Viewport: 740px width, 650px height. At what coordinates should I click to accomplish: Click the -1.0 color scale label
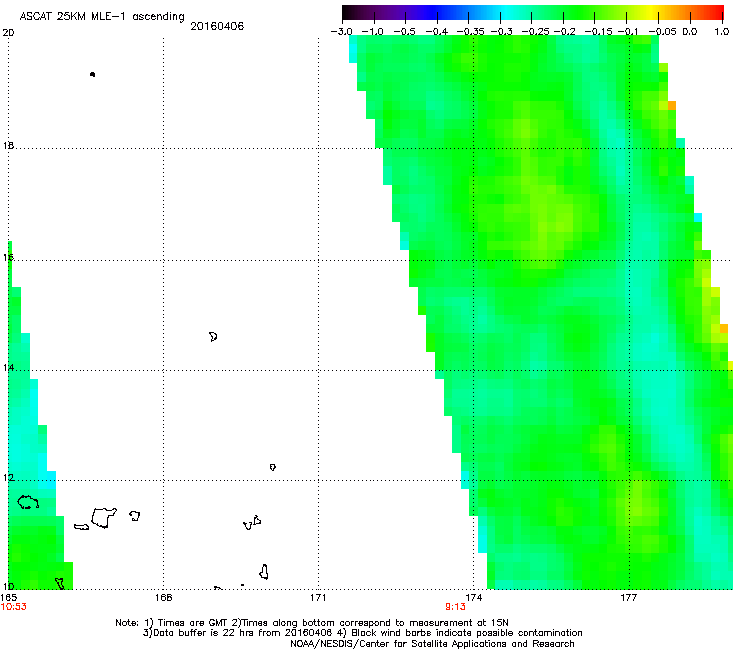(x=372, y=32)
